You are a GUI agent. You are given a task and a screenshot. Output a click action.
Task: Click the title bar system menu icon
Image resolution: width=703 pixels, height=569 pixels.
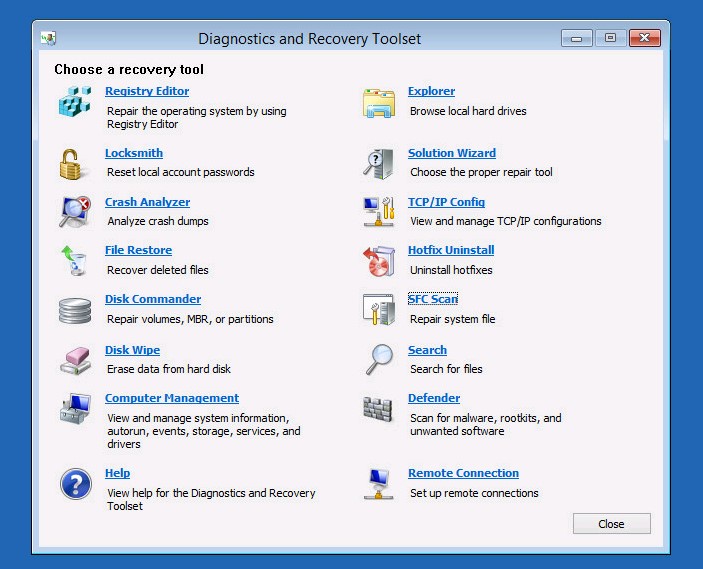(48, 39)
